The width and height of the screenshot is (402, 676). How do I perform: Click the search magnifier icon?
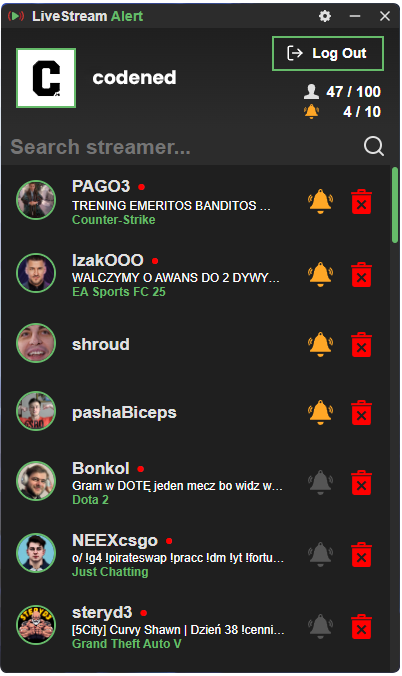coord(374,146)
